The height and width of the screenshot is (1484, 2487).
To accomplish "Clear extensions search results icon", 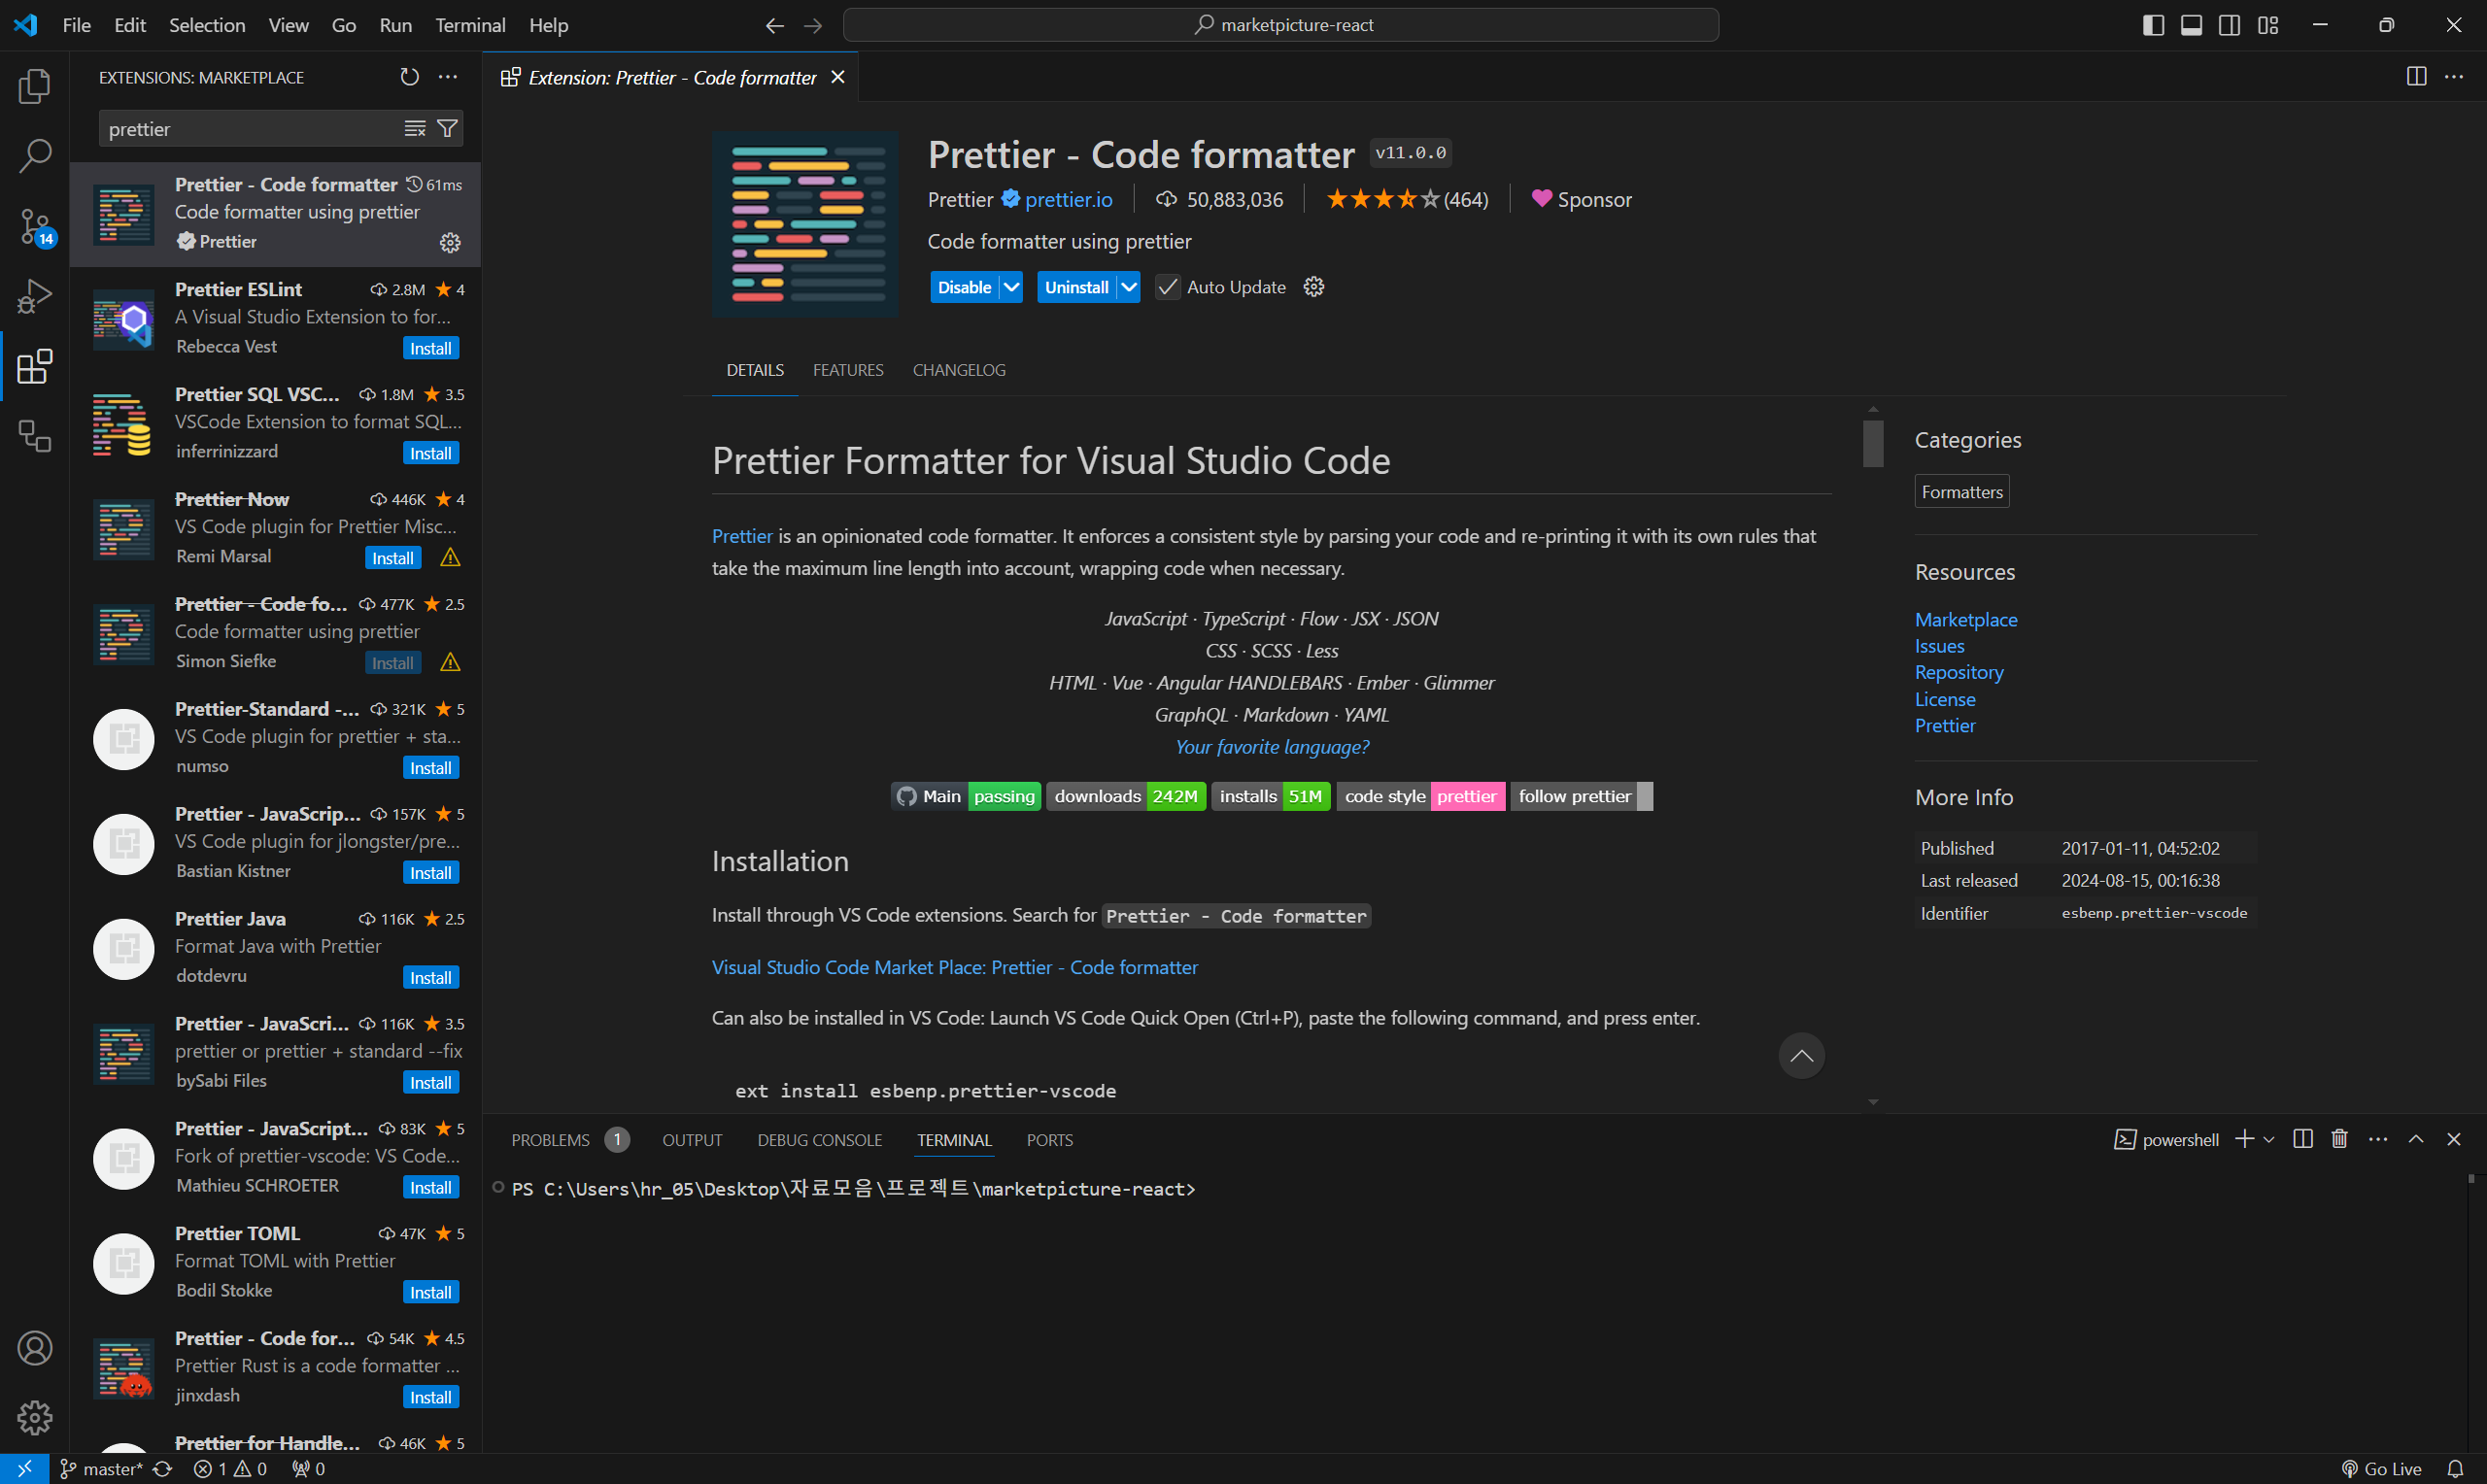I will point(414,129).
